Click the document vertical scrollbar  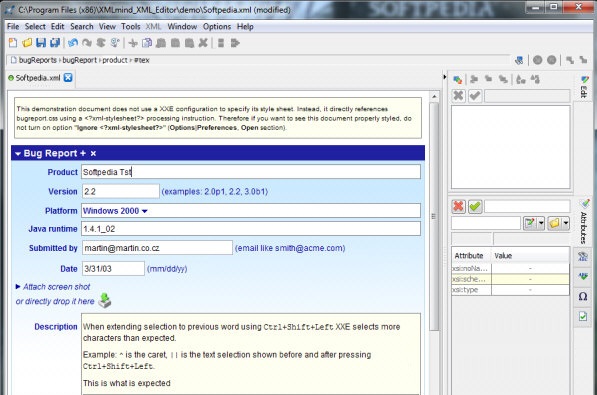point(434,216)
